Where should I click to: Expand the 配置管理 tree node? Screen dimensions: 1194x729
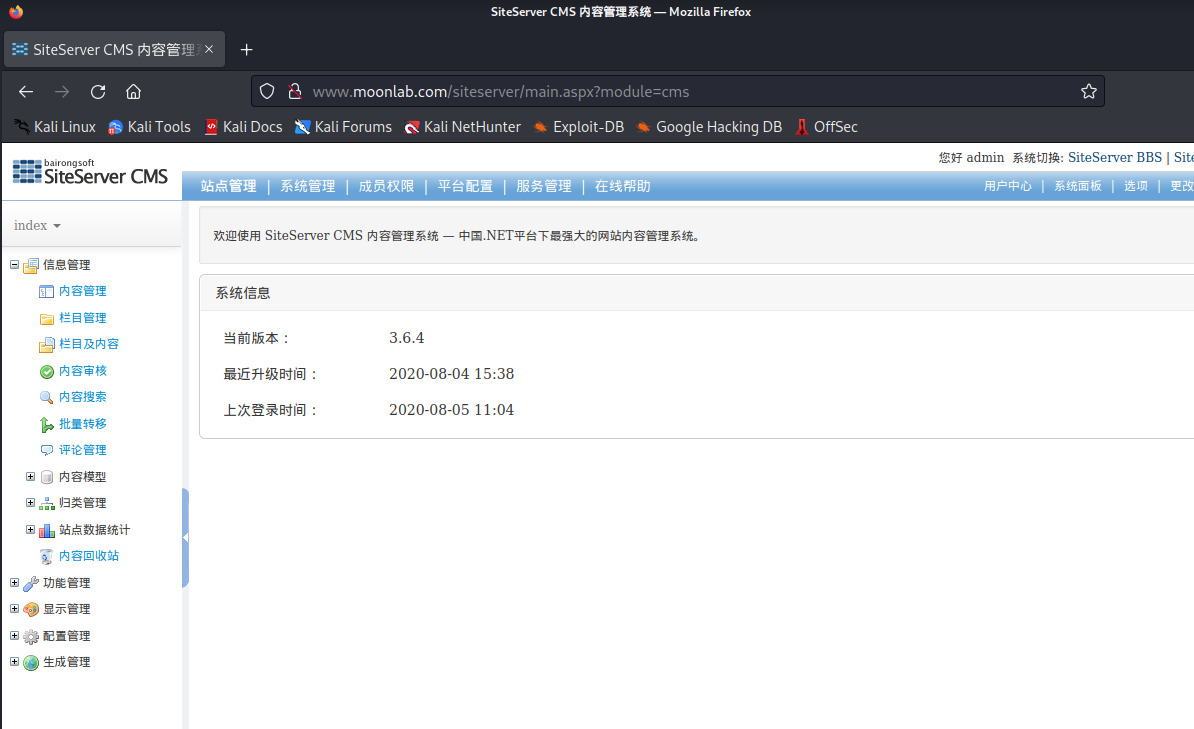(14, 635)
